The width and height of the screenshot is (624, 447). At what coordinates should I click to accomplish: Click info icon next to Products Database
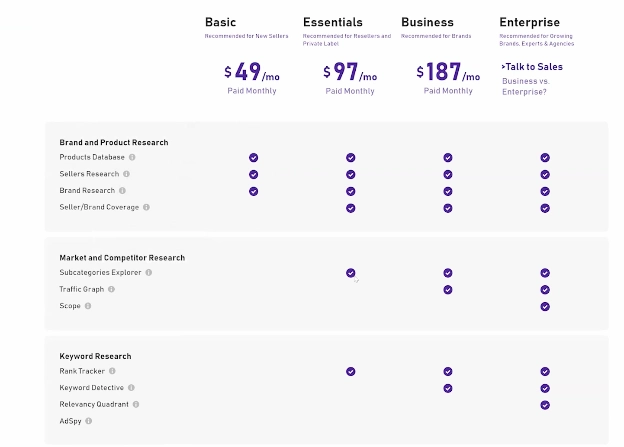click(x=132, y=157)
